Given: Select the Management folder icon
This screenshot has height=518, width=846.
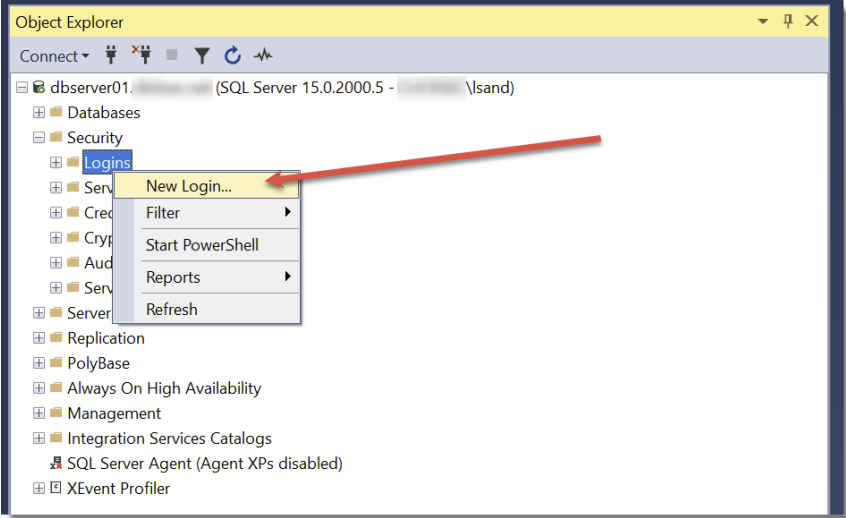Looking at the screenshot, I should pos(56,412).
